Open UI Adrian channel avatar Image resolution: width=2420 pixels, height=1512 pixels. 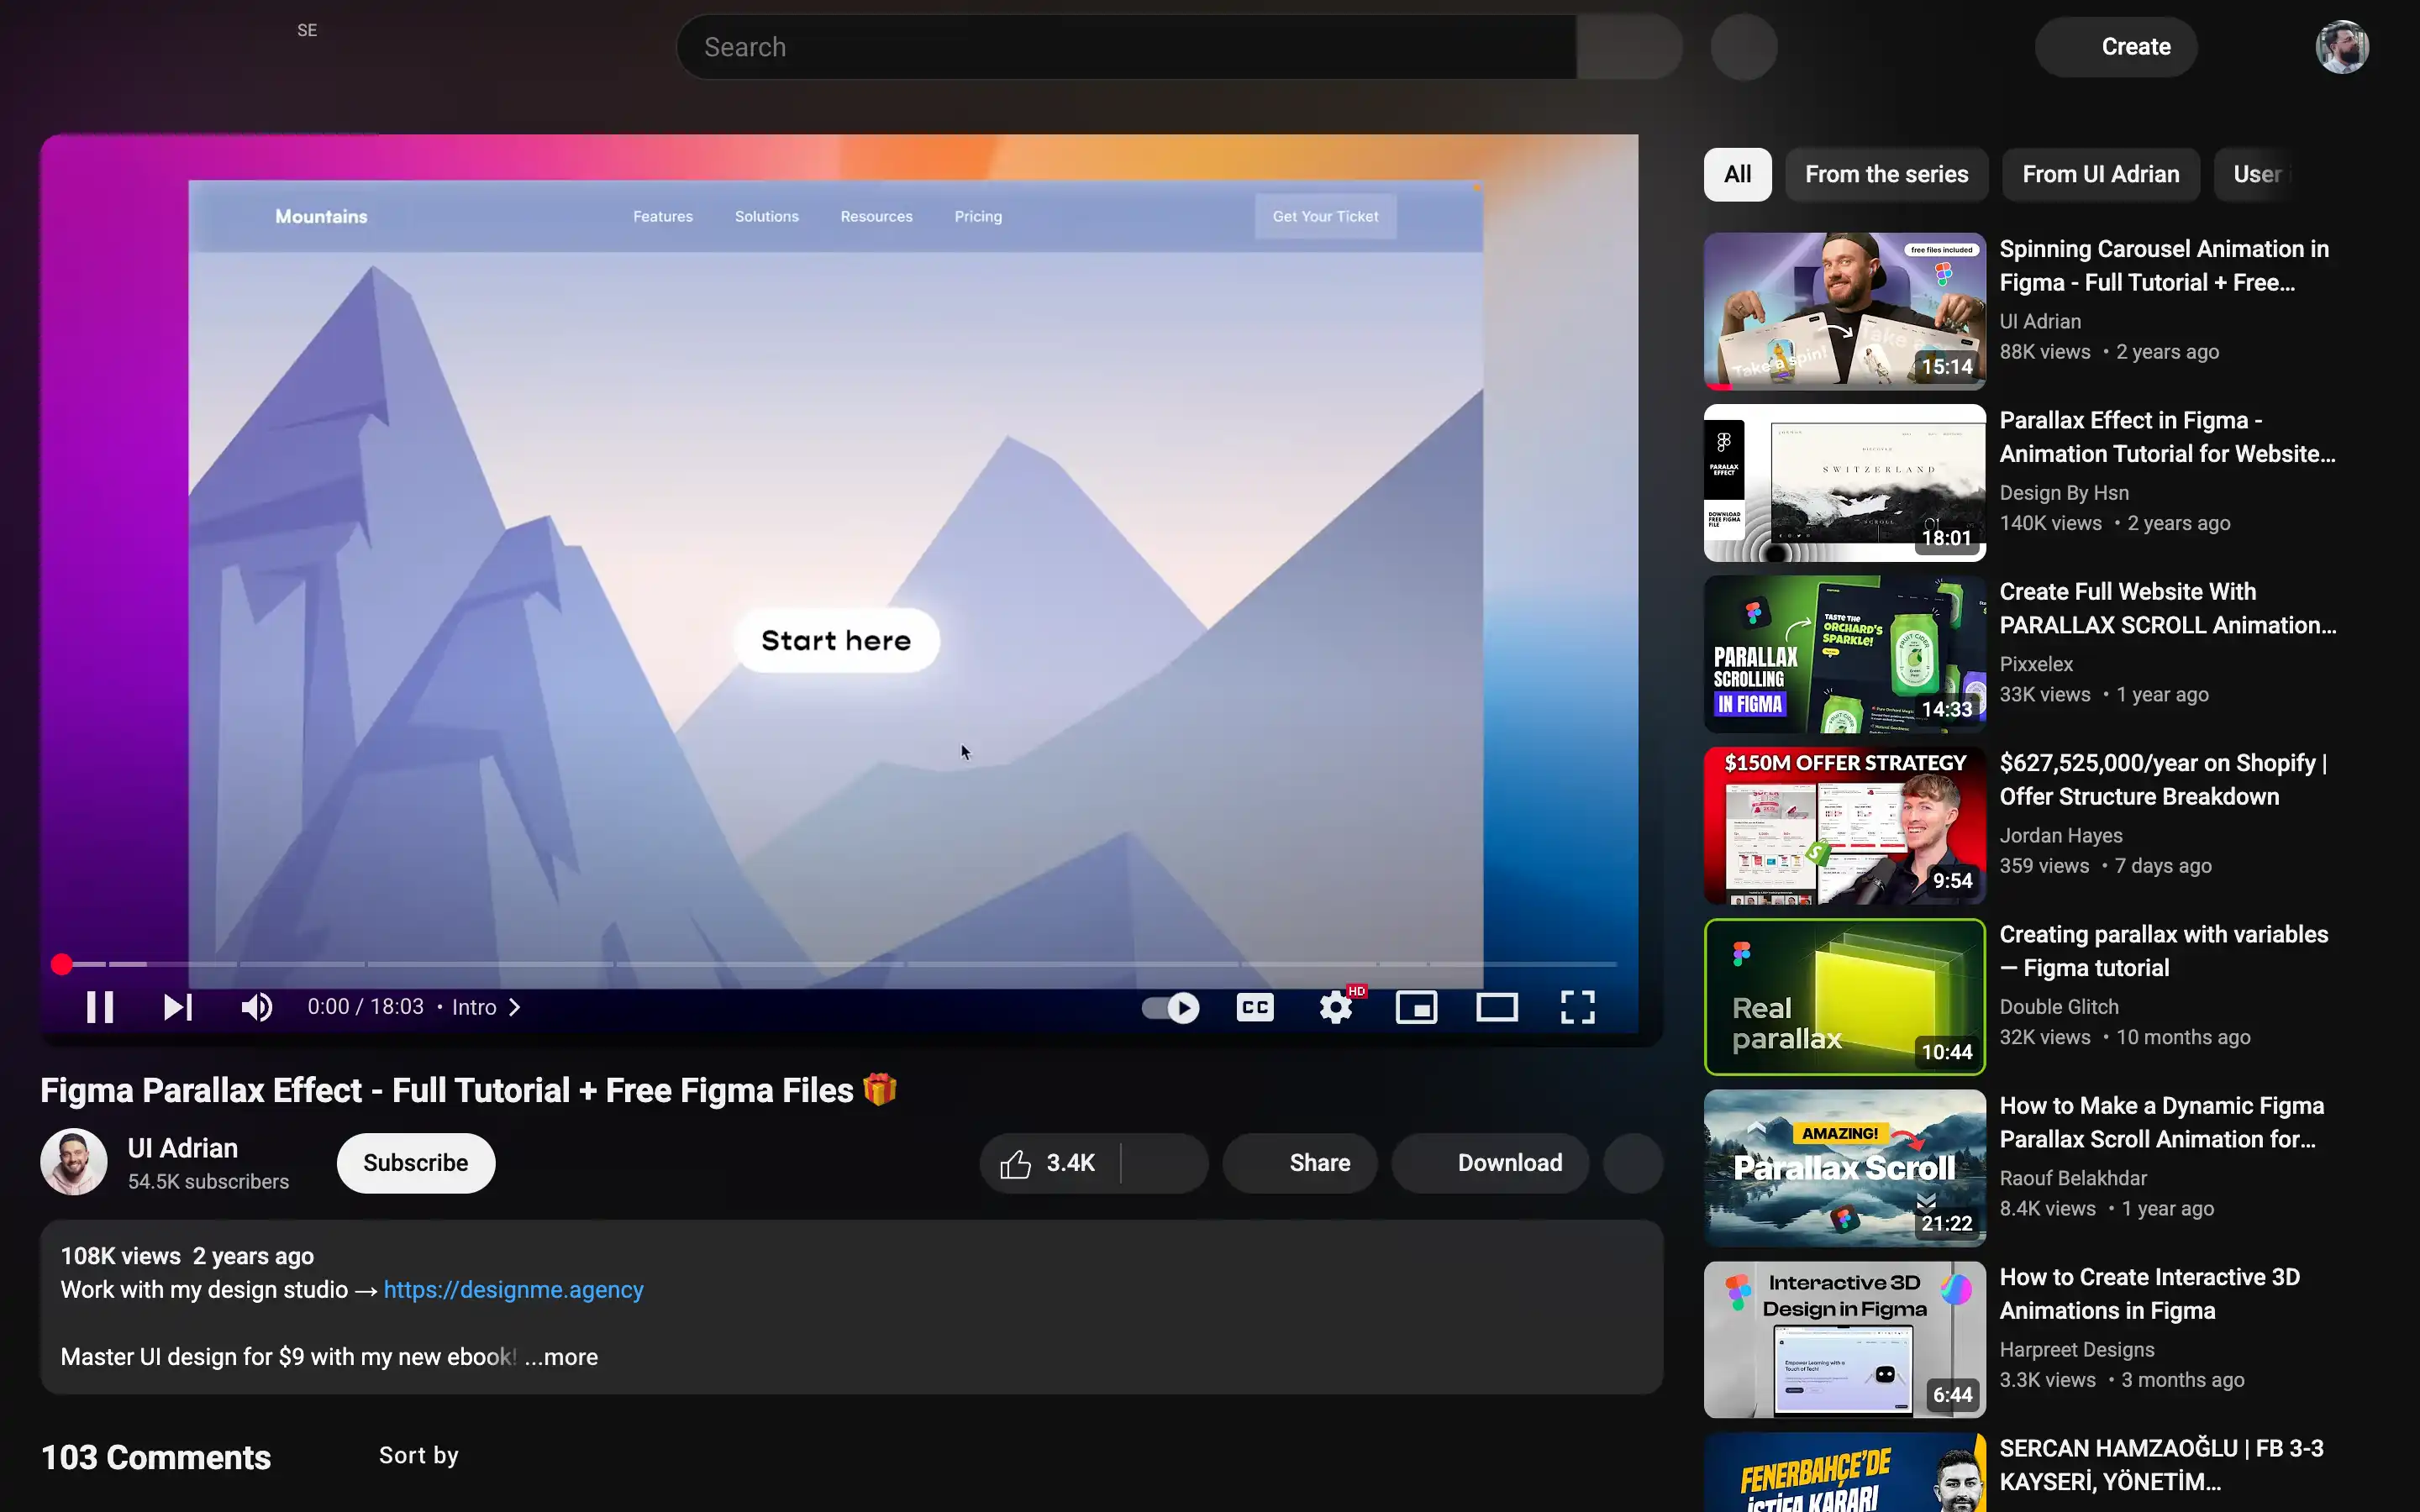pyautogui.click(x=74, y=1162)
